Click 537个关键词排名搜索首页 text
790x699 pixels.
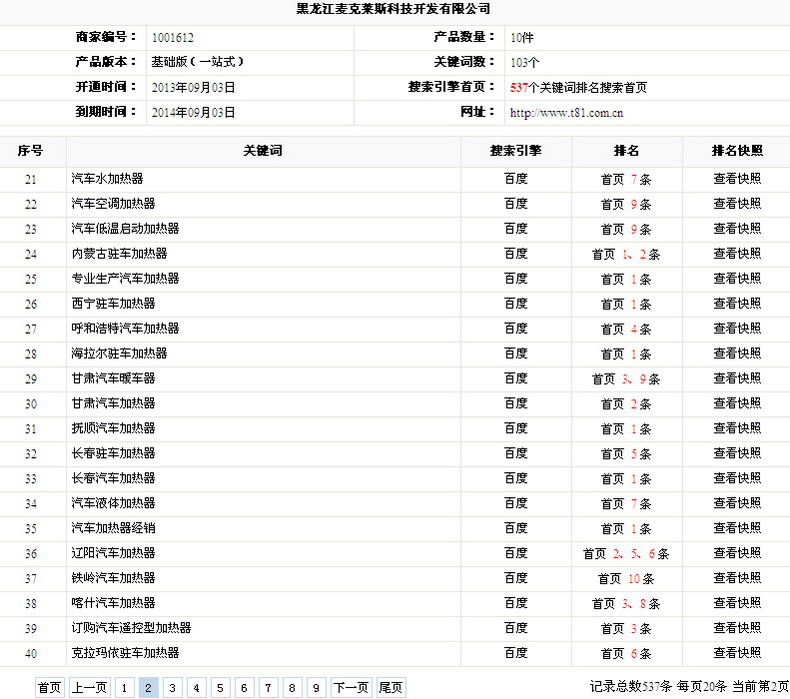click(x=578, y=88)
